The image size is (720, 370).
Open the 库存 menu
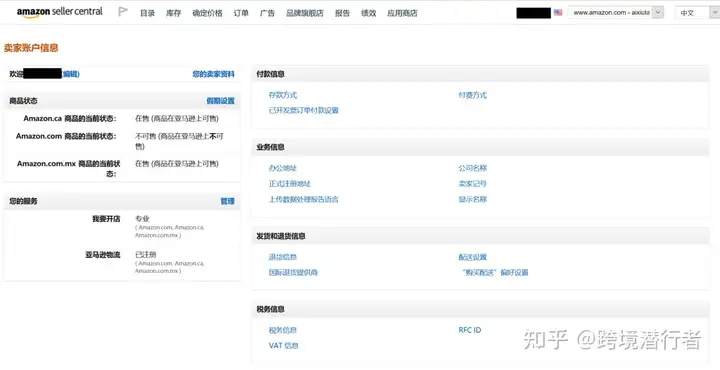coord(174,13)
